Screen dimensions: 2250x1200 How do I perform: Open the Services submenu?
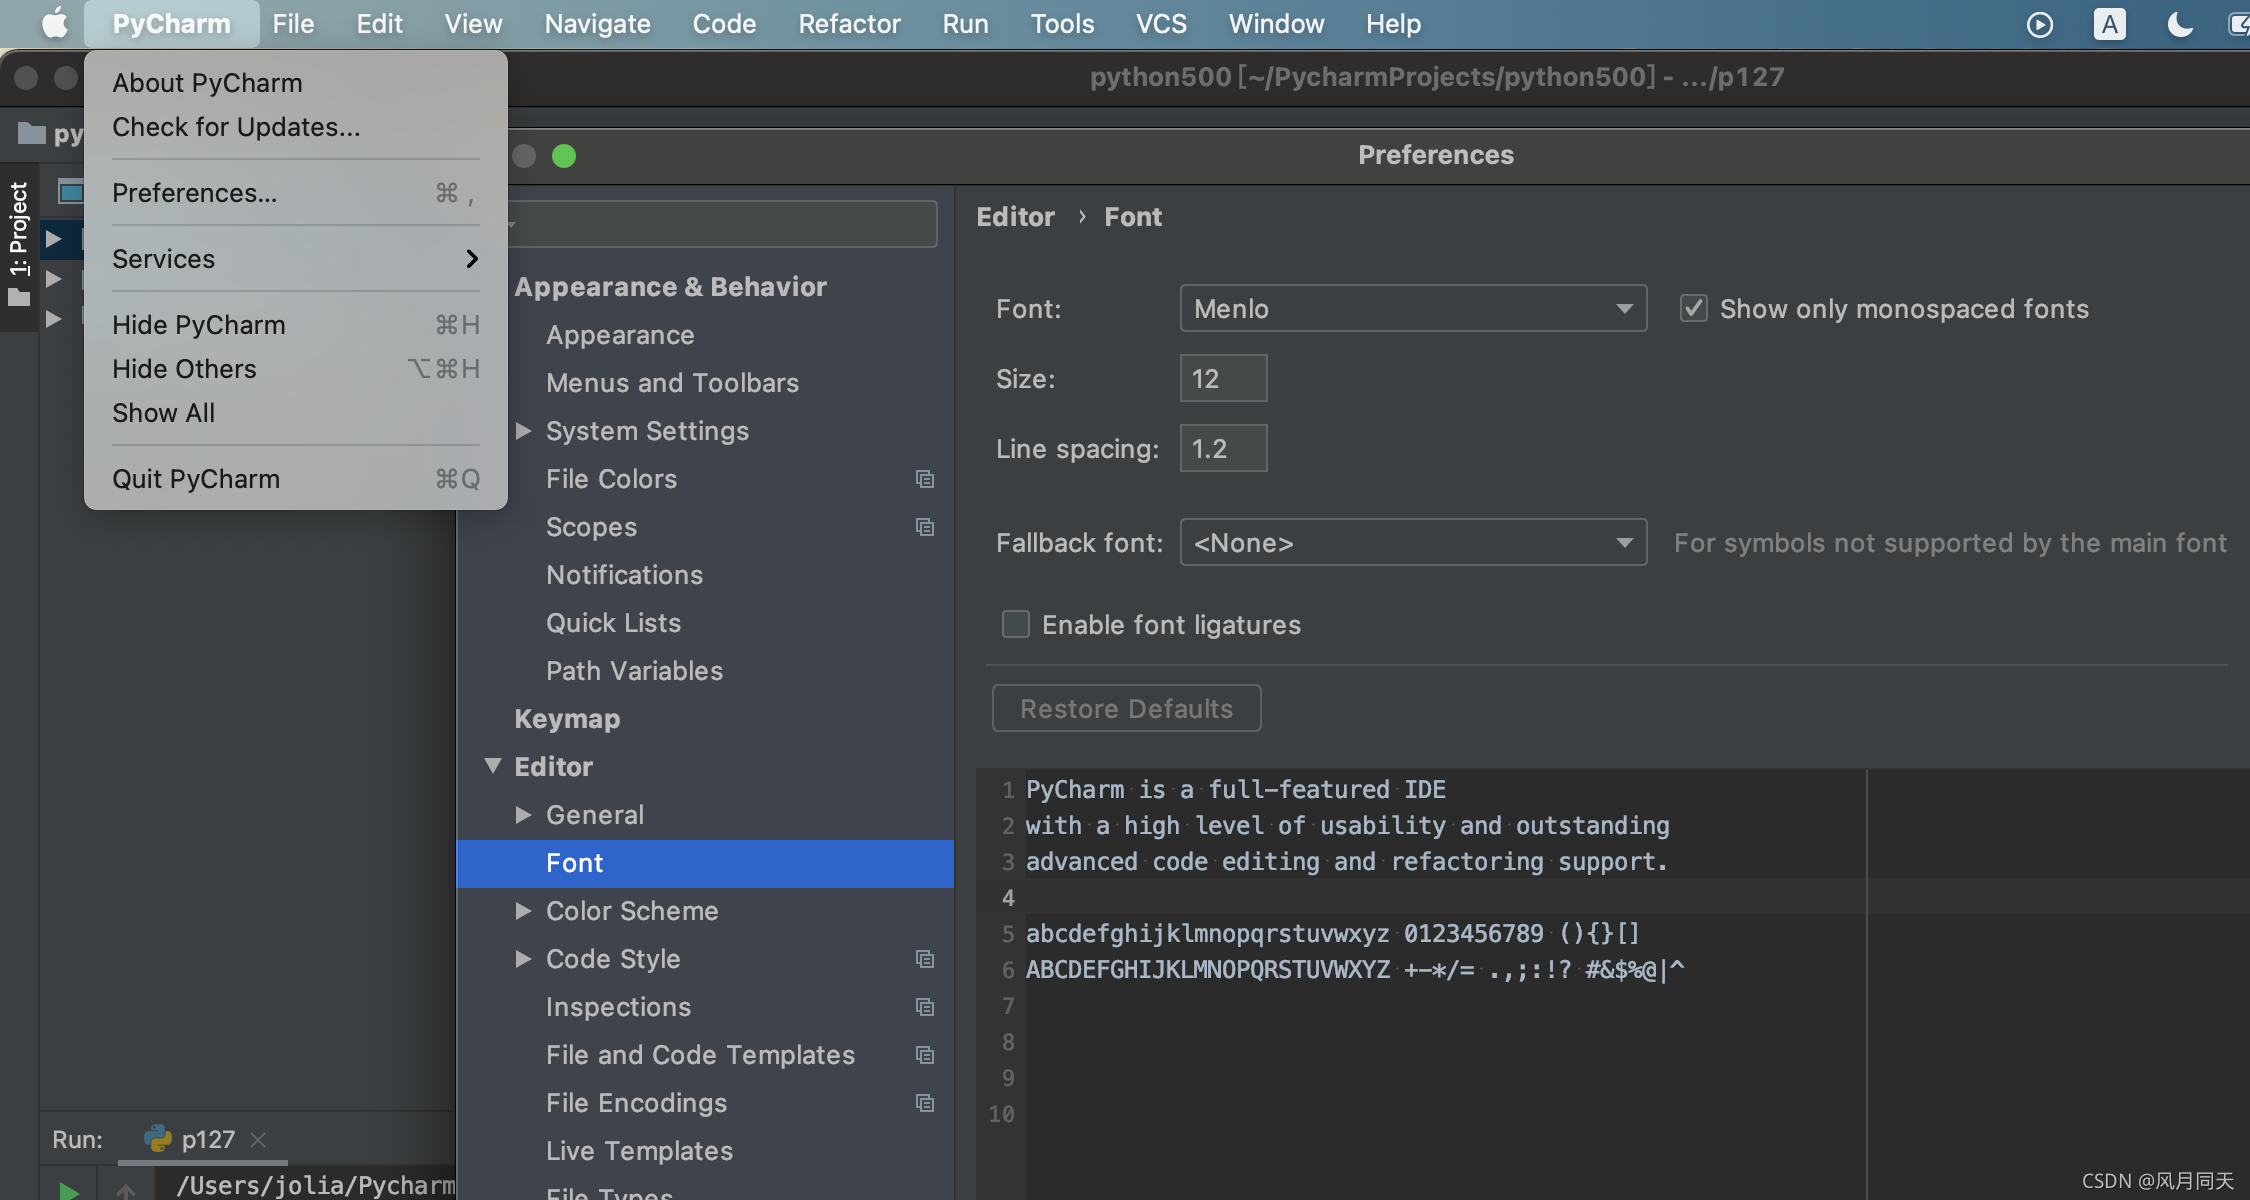click(x=296, y=259)
